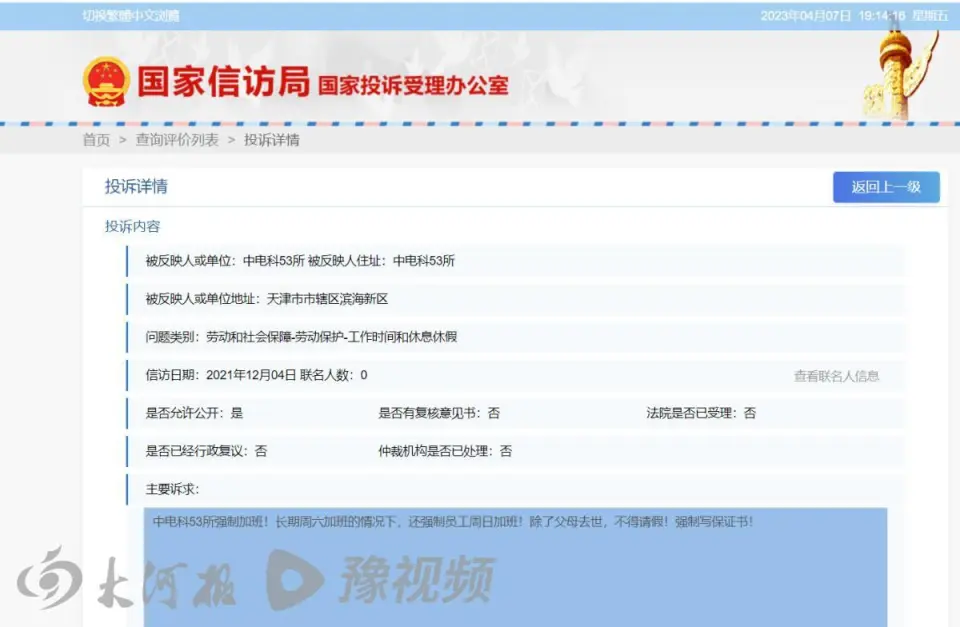Click 投诉详情 breadcrumb item

pos(272,140)
